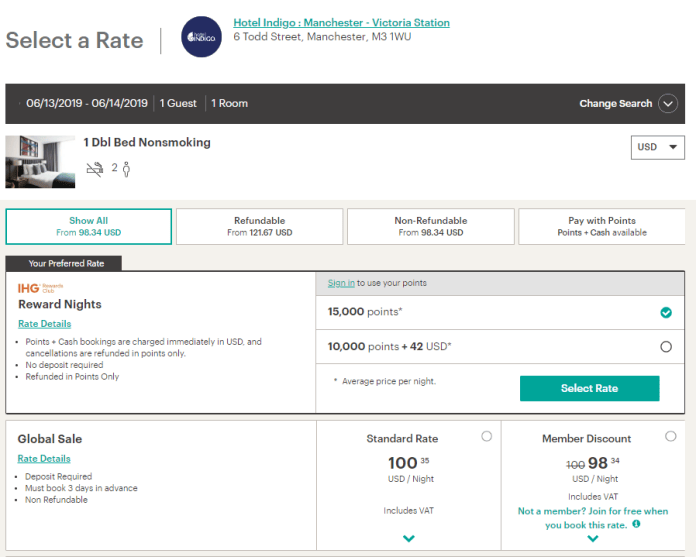The image size is (696, 557).
Task: Open Global Sale Rate Details link
Action: (x=44, y=459)
